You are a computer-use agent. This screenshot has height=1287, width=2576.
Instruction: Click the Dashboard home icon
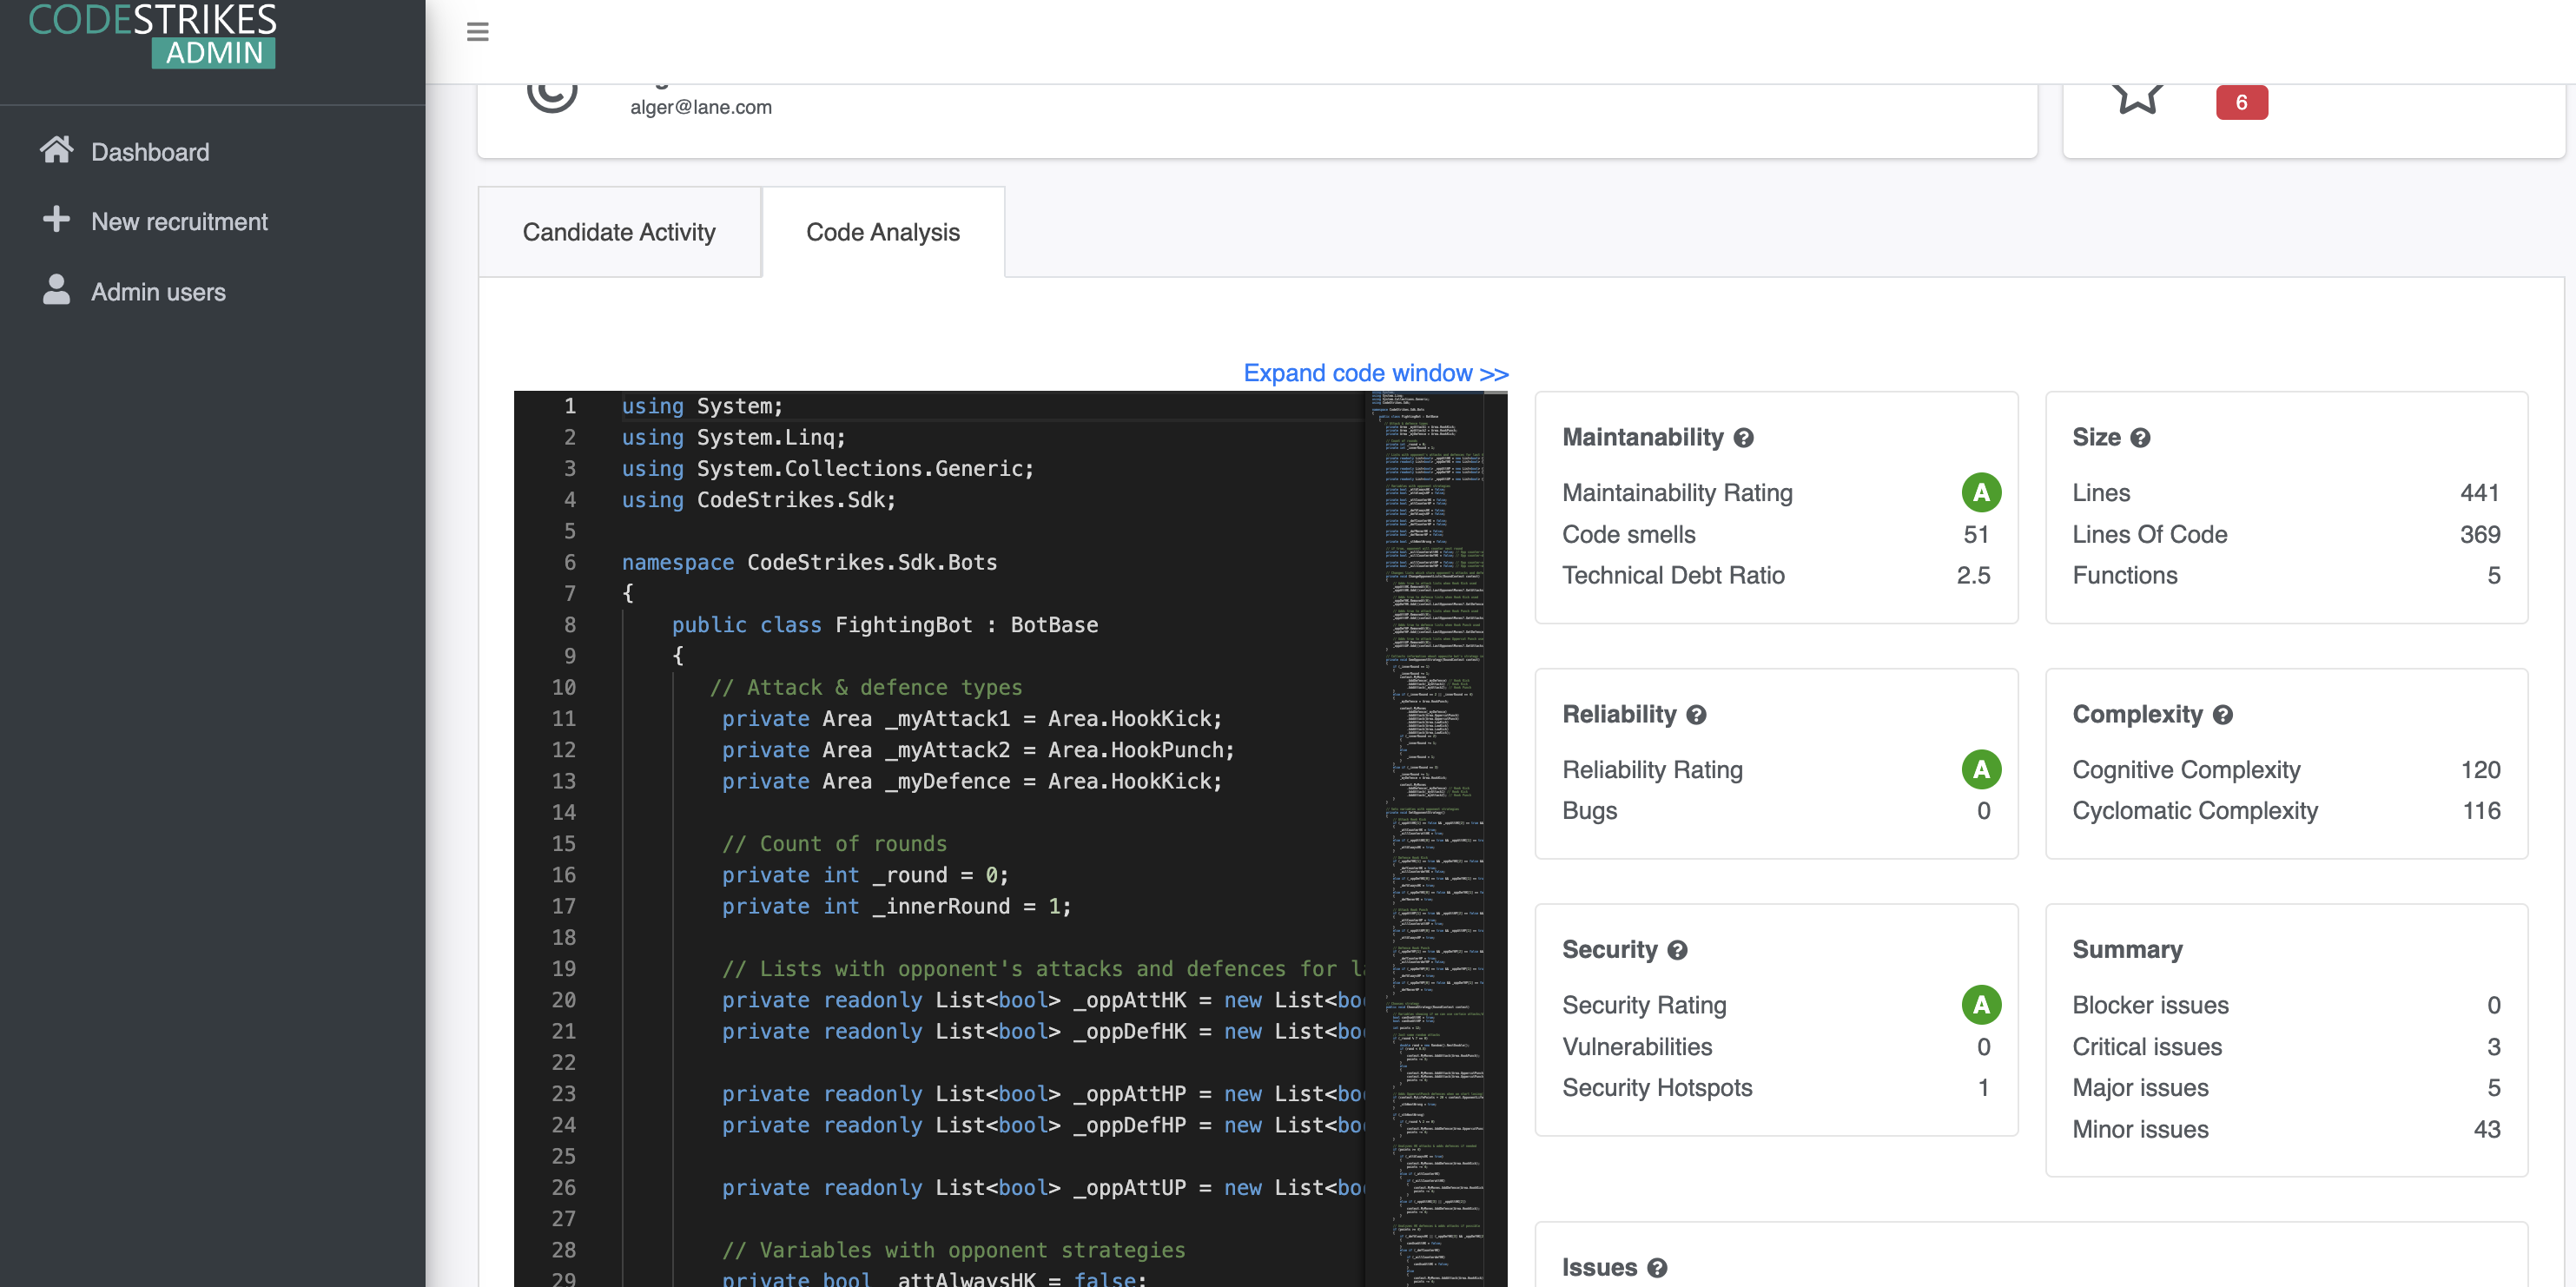57,150
